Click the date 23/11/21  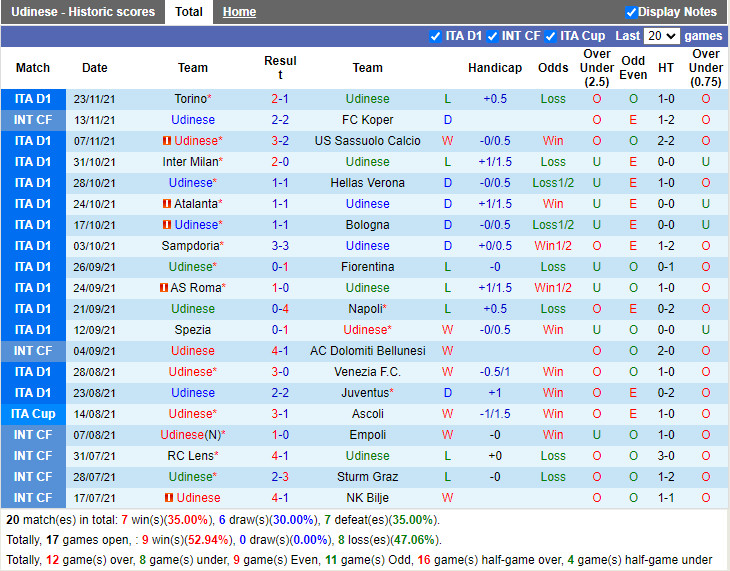pyautogui.click(x=94, y=99)
